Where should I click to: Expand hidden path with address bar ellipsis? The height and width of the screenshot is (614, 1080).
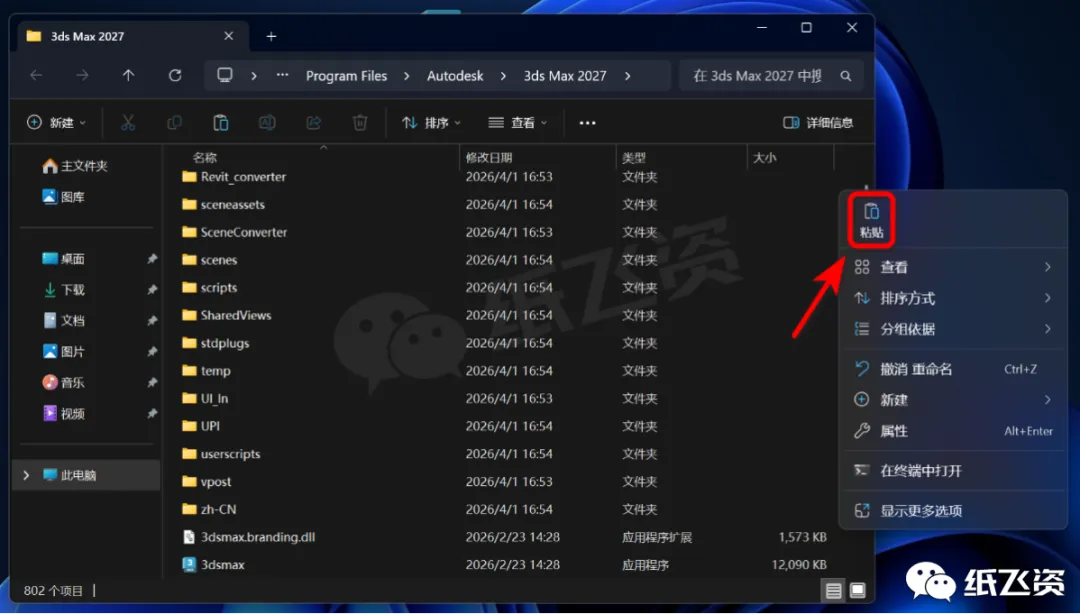click(x=282, y=75)
